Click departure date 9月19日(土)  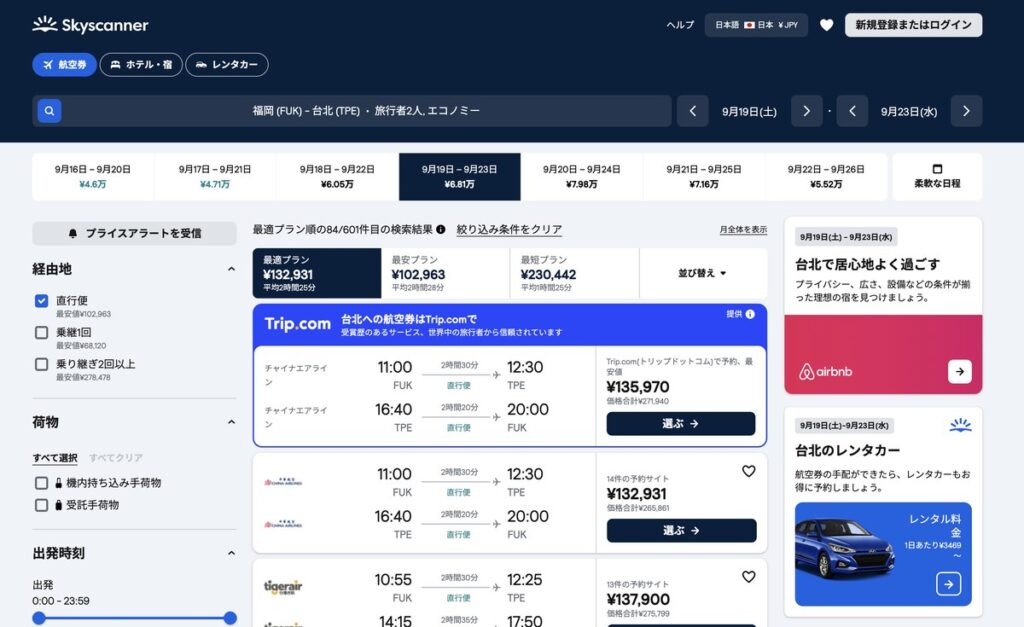point(749,112)
